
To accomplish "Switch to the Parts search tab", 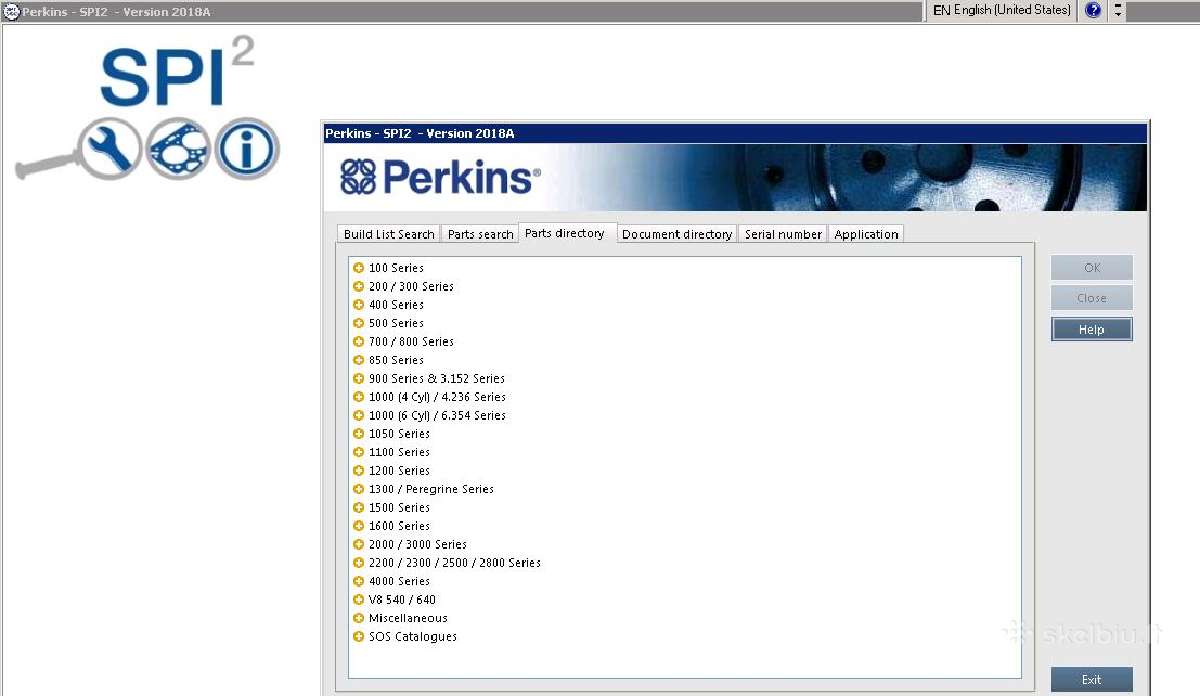I will [x=480, y=234].
